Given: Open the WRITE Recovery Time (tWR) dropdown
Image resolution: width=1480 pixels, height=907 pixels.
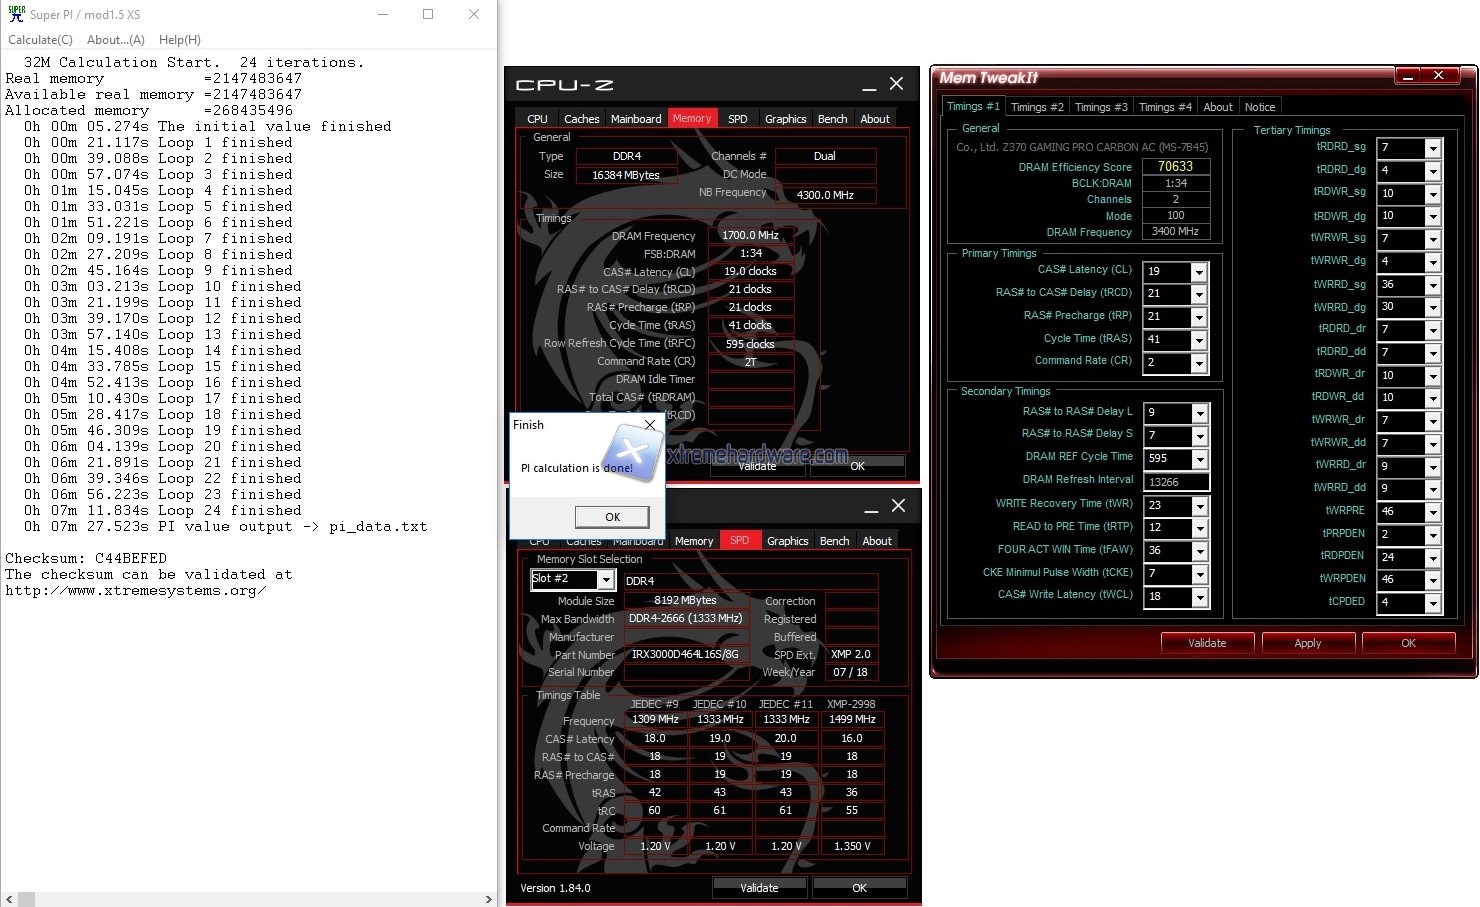Looking at the screenshot, I should click(1199, 506).
